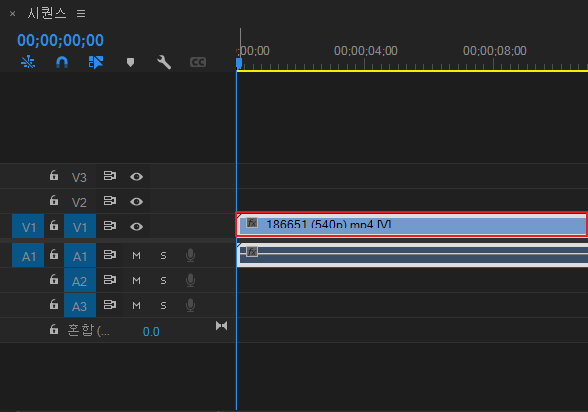Image resolution: width=588 pixels, height=412 pixels.
Task: Toggle lock on track A2
Action: (54, 280)
